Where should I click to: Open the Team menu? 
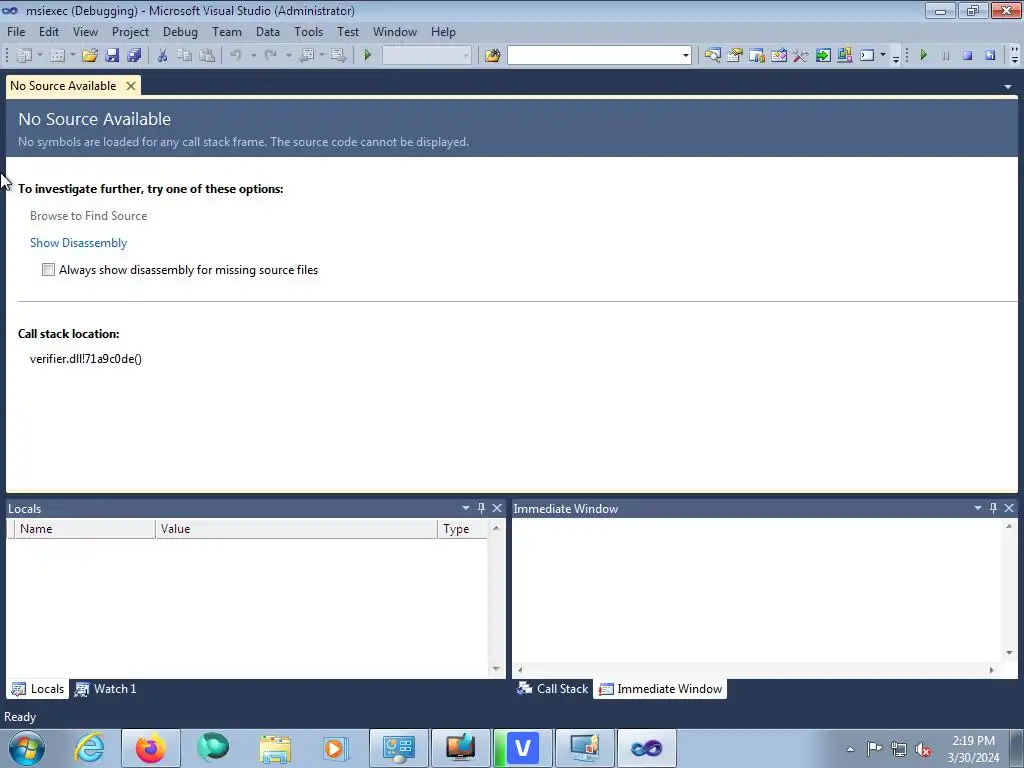(227, 31)
